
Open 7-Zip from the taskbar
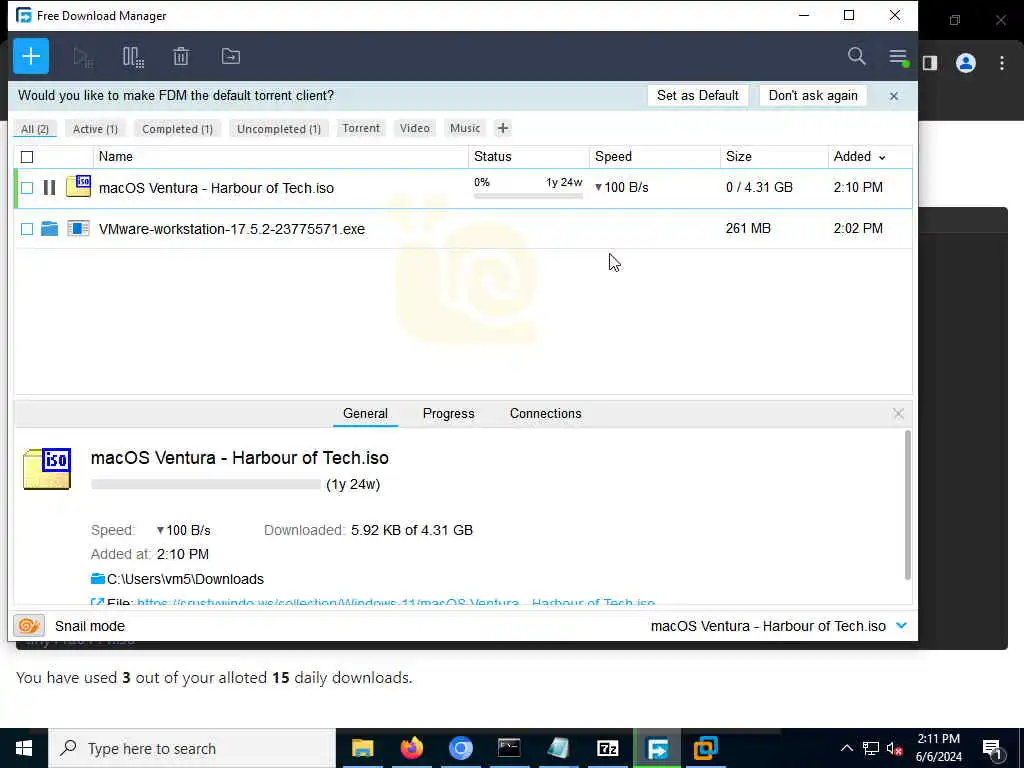(x=607, y=748)
